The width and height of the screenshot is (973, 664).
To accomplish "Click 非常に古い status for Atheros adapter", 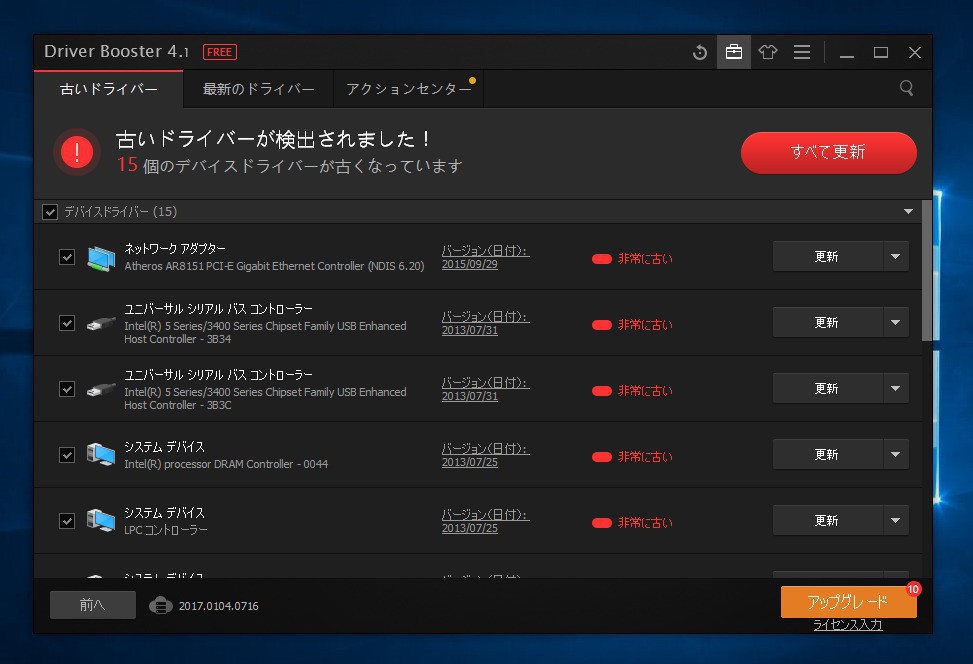I will coord(632,259).
